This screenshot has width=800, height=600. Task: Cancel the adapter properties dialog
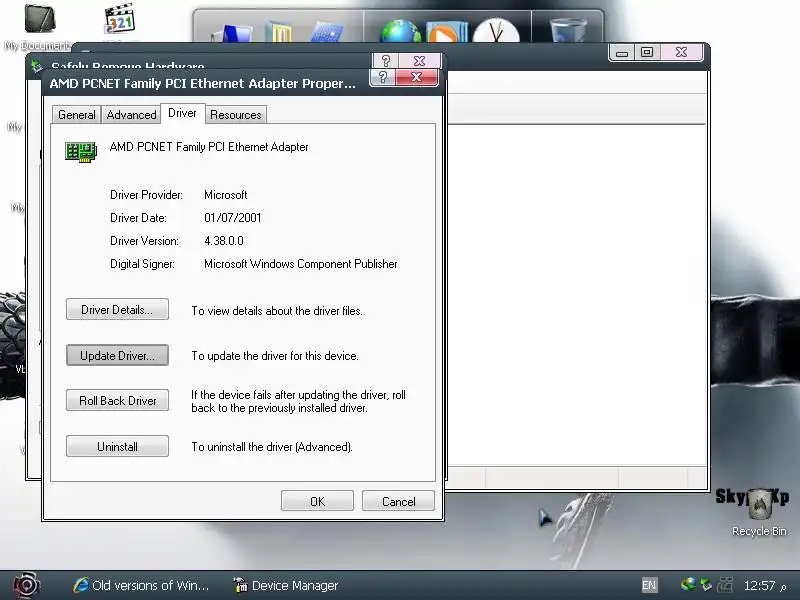pos(398,501)
